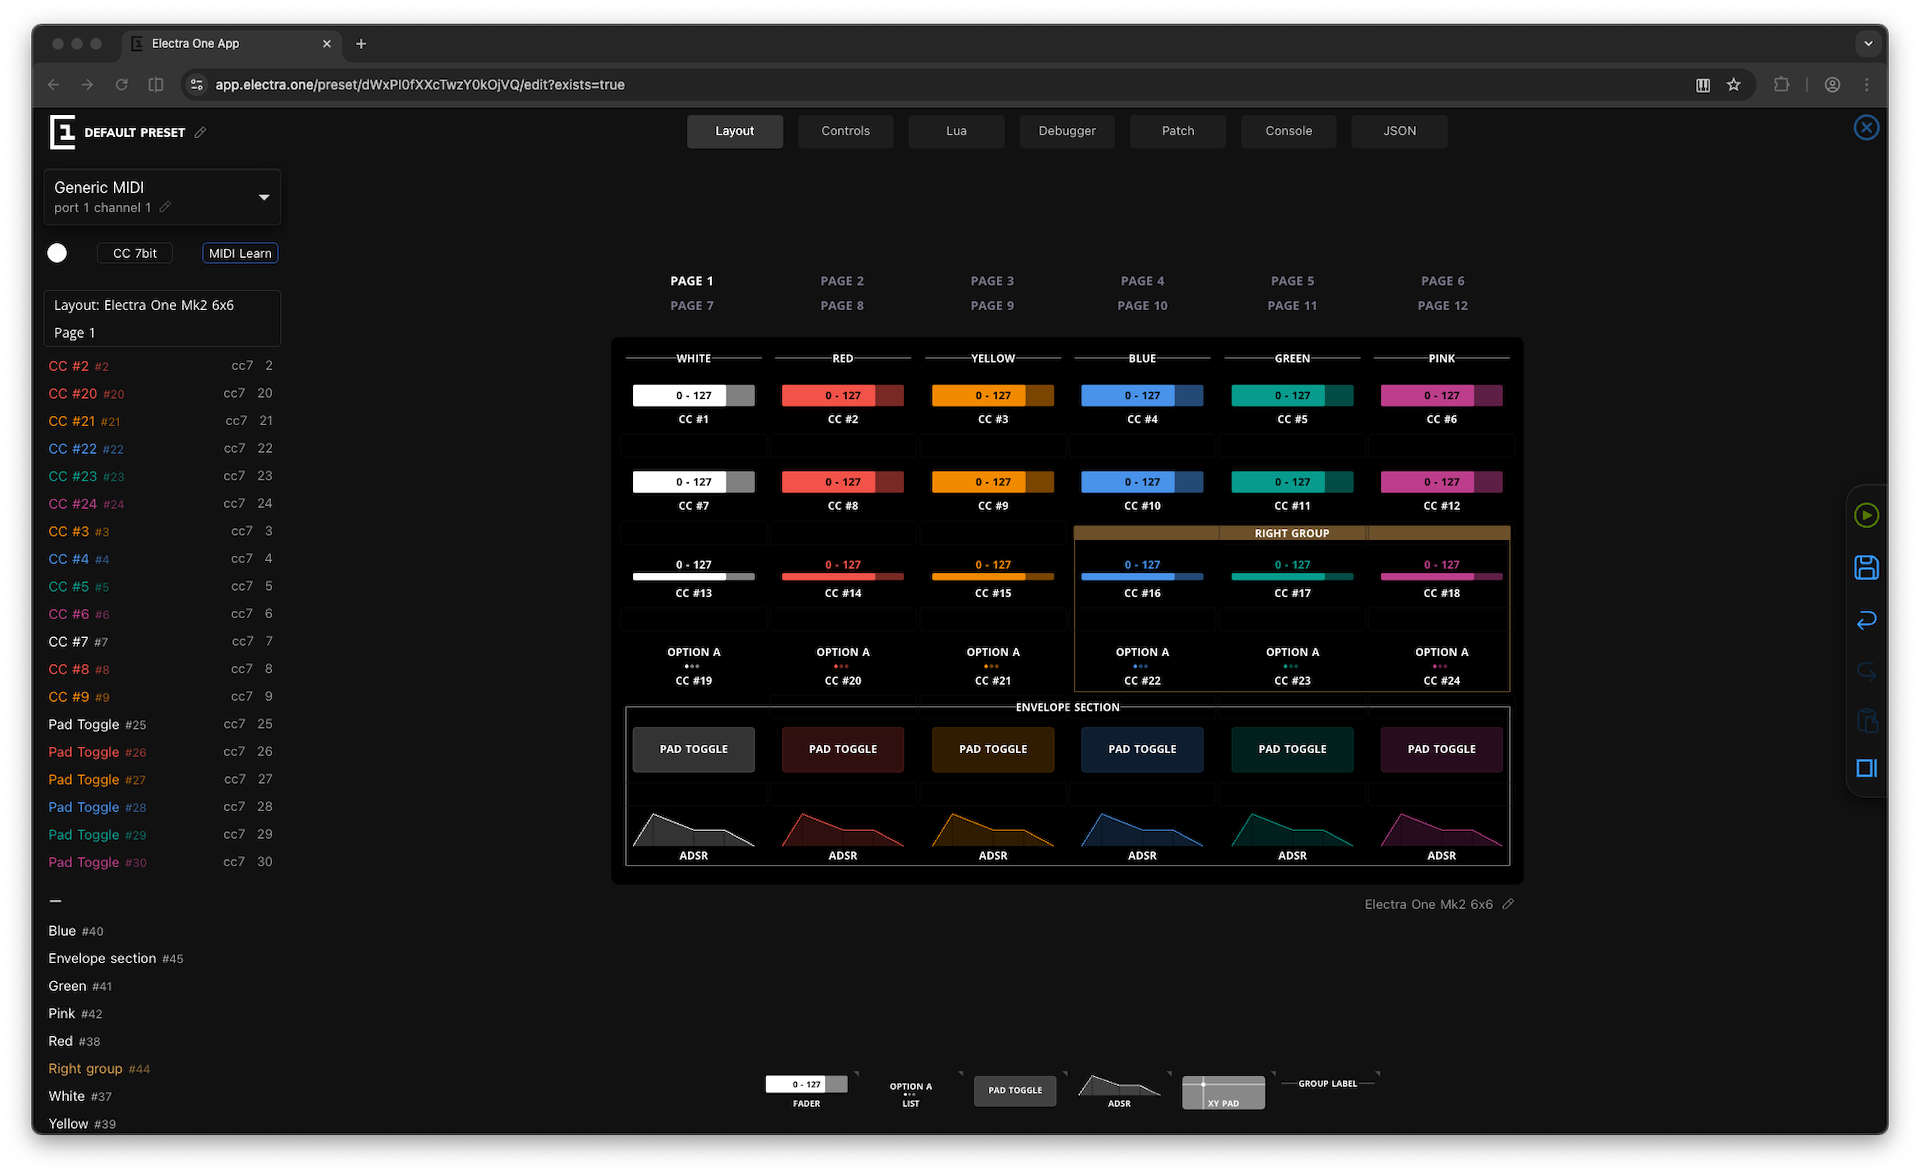Click the MIDI Learn button
Screen dimensions: 1920x1174
tap(240, 253)
